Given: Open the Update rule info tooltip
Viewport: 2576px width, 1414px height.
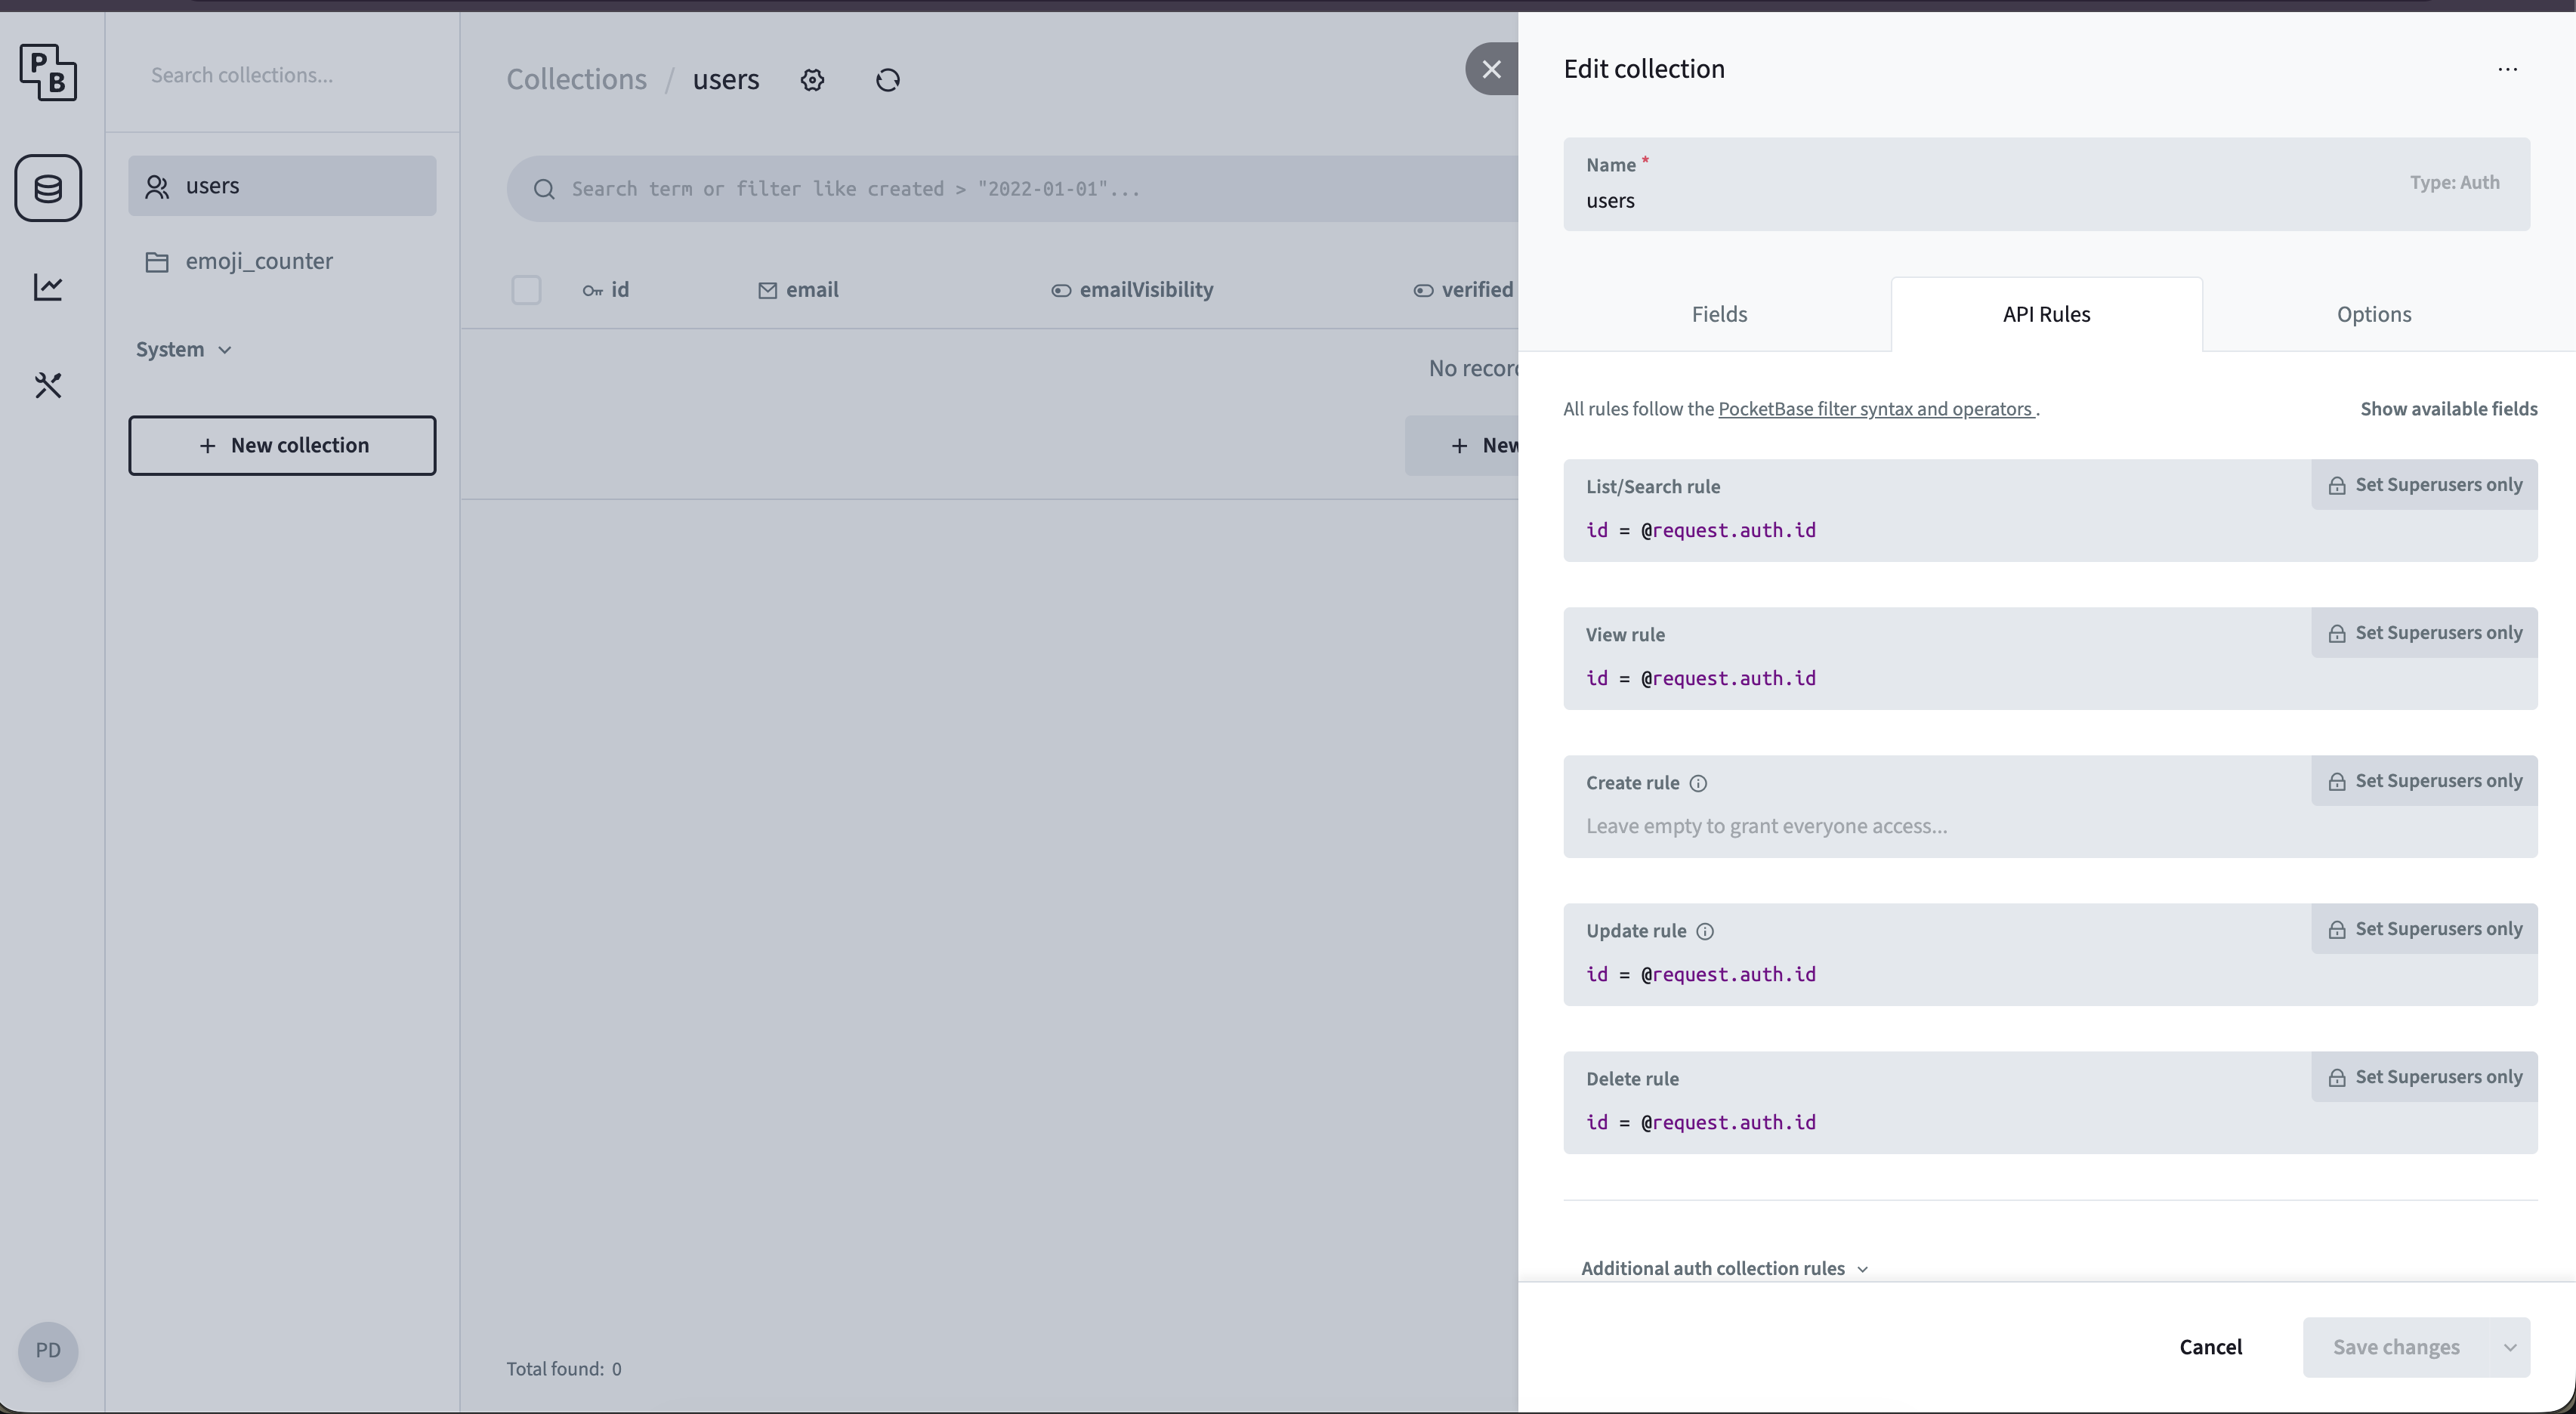Looking at the screenshot, I should (1704, 931).
